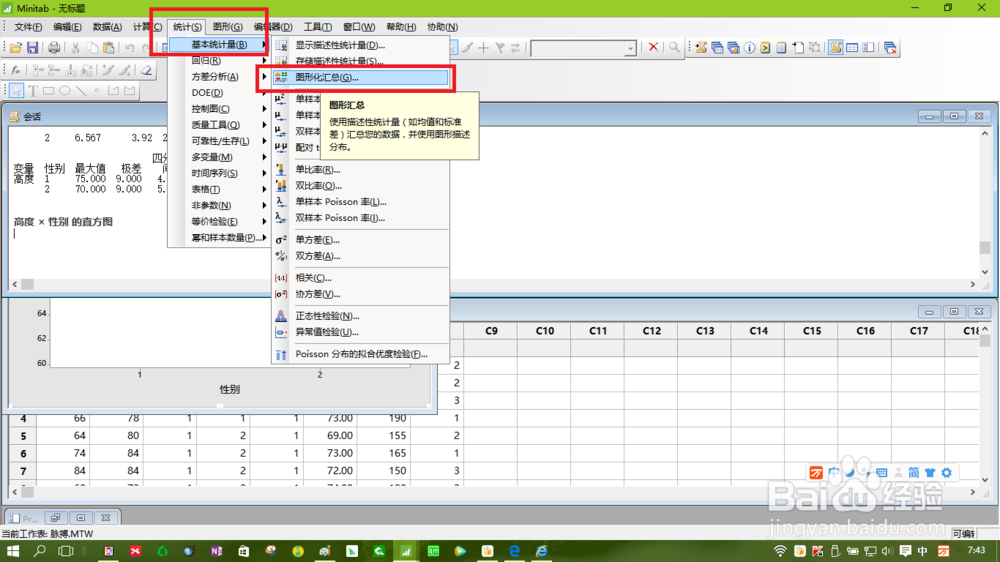Open the History command-line icon
Screen dimensions: 1000x562
(765, 48)
